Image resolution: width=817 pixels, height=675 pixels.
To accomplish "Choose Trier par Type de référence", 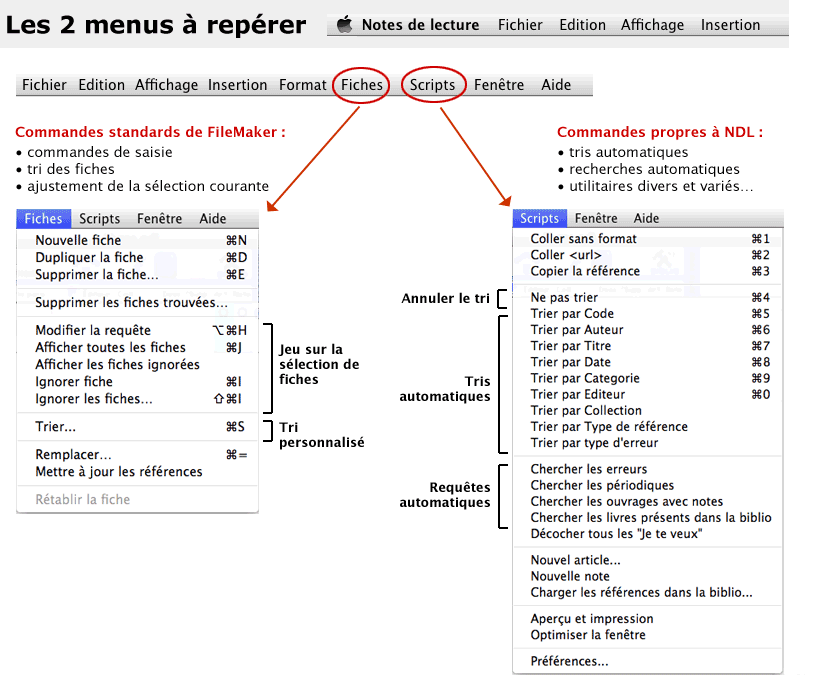I will pos(648,427).
